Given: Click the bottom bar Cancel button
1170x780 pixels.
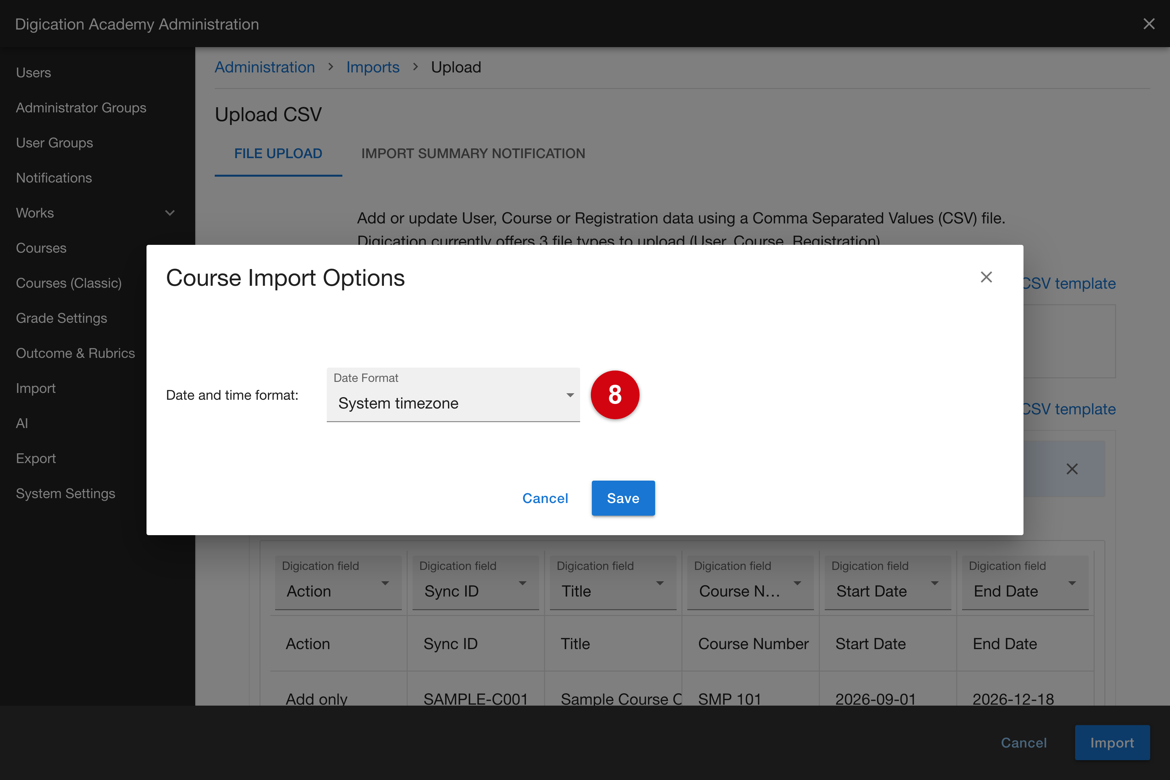Looking at the screenshot, I should [x=1024, y=743].
